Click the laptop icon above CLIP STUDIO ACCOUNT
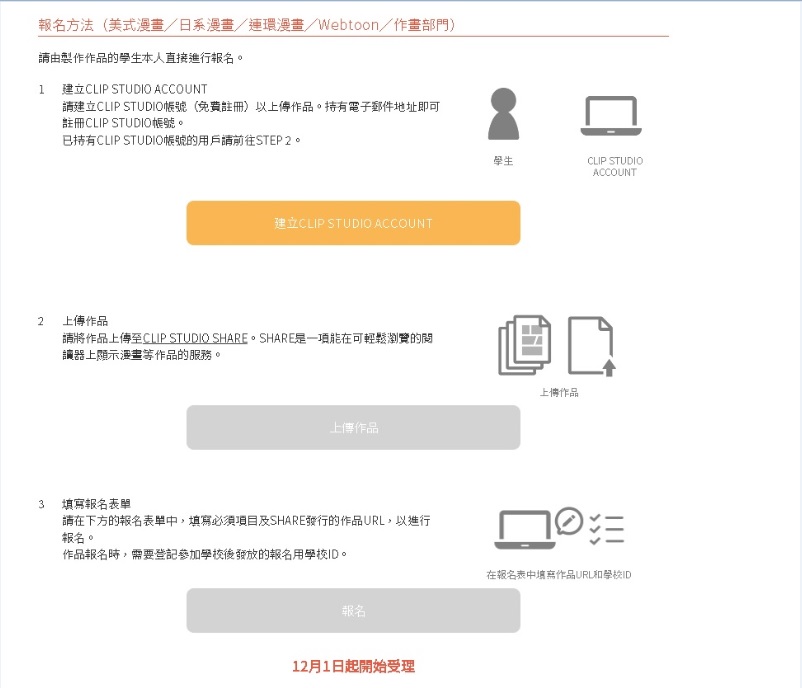802x688 pixels. (x=611, y=116)
